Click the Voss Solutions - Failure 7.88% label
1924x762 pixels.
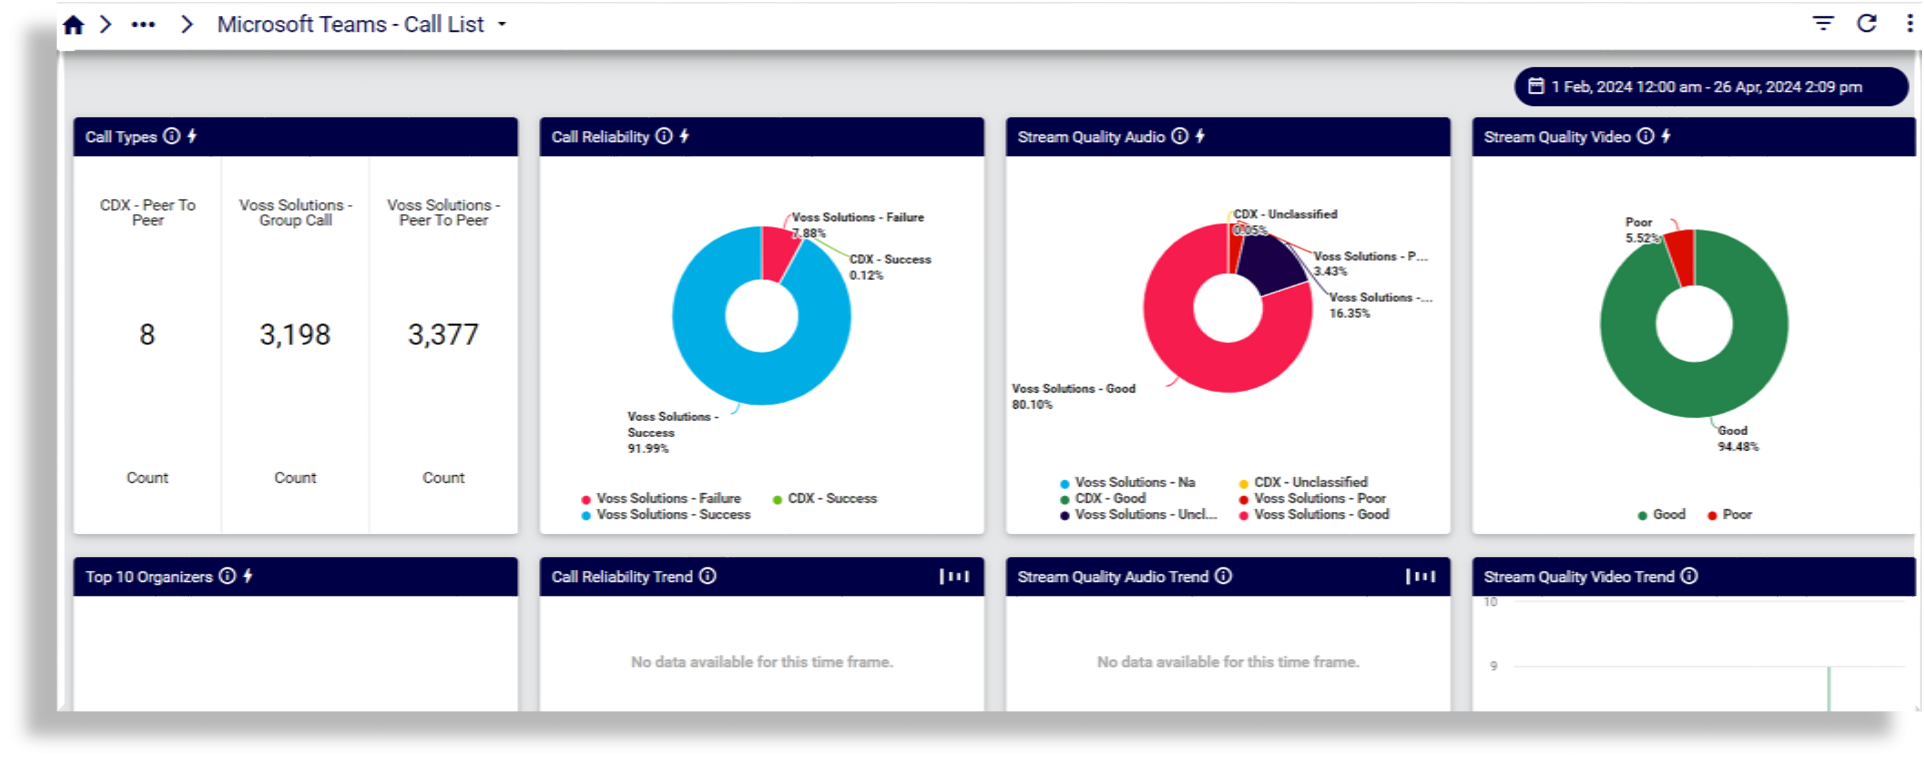857,225
